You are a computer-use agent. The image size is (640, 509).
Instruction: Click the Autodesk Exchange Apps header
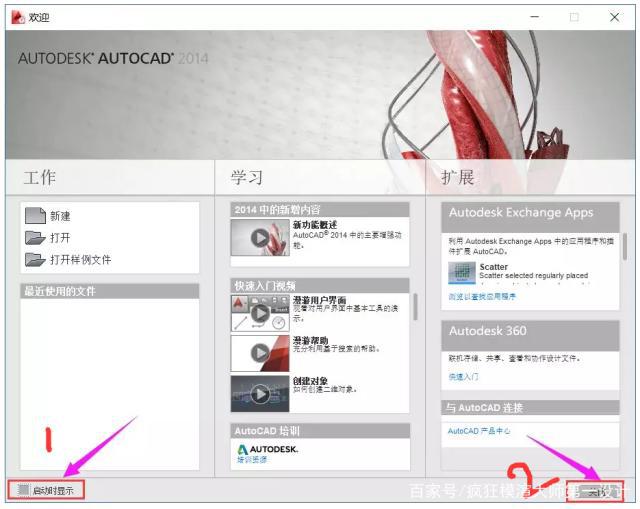530,217
